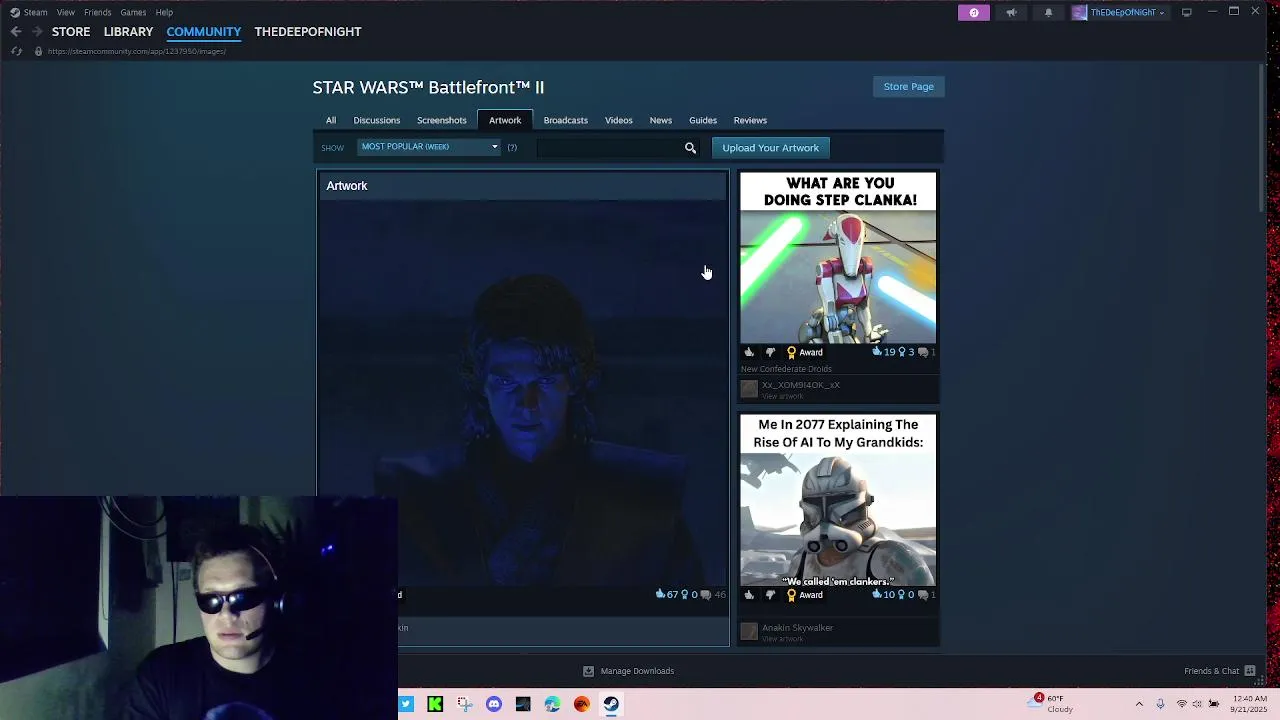Screen dimensions: 1280x720
Task: Select the Artwork tab
Action: tap(505, 120)
